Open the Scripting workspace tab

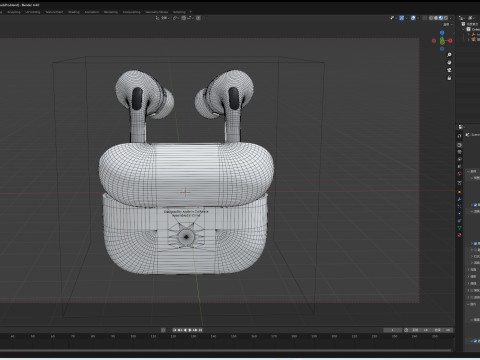pyautogui.click(x=179, y=12)
